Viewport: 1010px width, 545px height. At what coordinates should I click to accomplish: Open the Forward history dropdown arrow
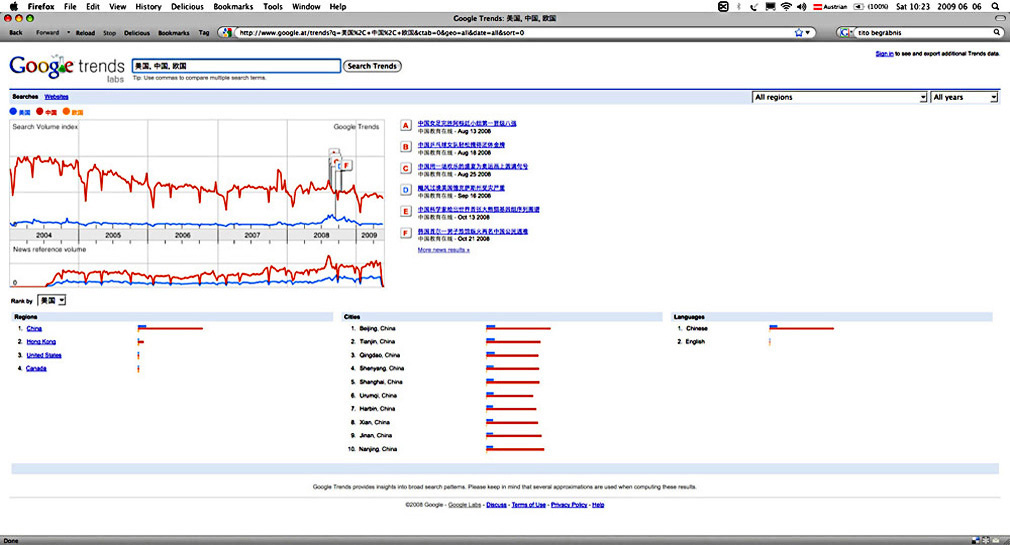click(x=68, y=33)
